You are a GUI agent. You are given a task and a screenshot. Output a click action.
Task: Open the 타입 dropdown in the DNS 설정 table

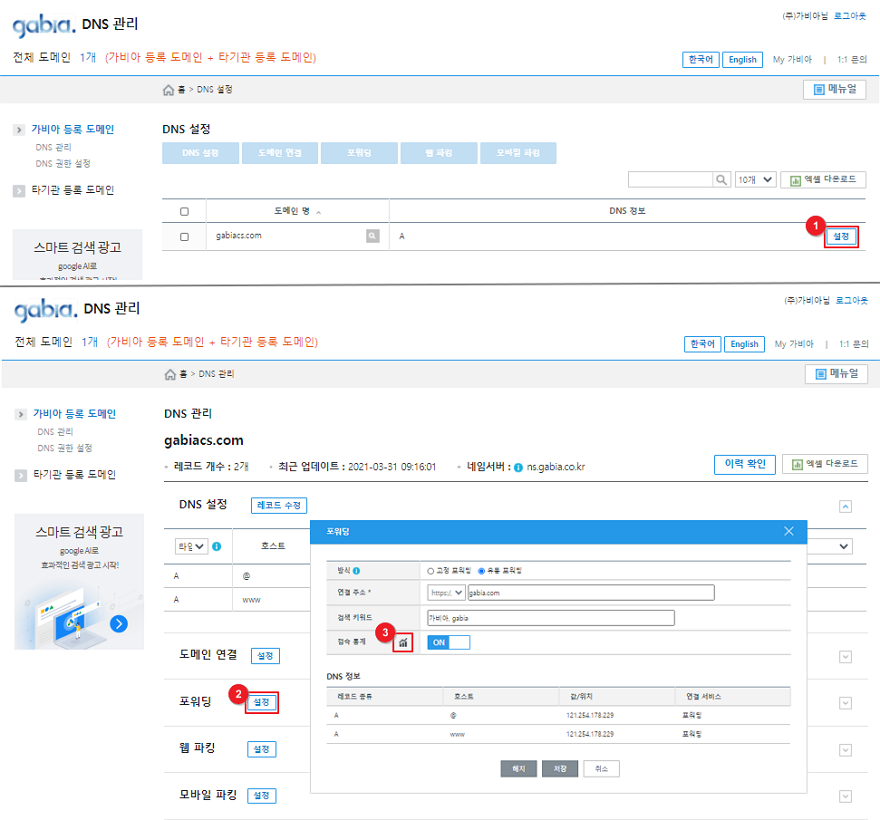tap(191, 547)
